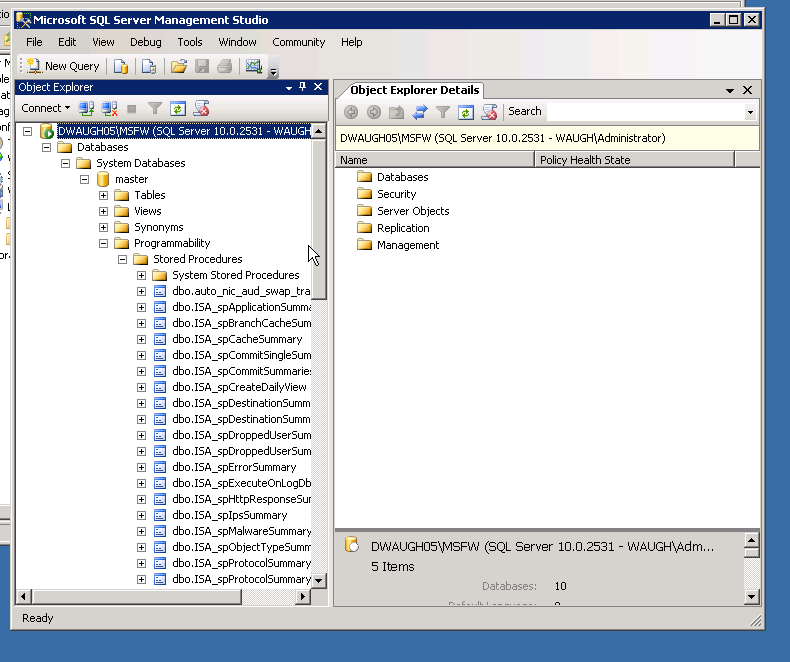Select the Object Explorer Details tab
This screenshot has height=662, width=790.
click(x=414, y=90)
